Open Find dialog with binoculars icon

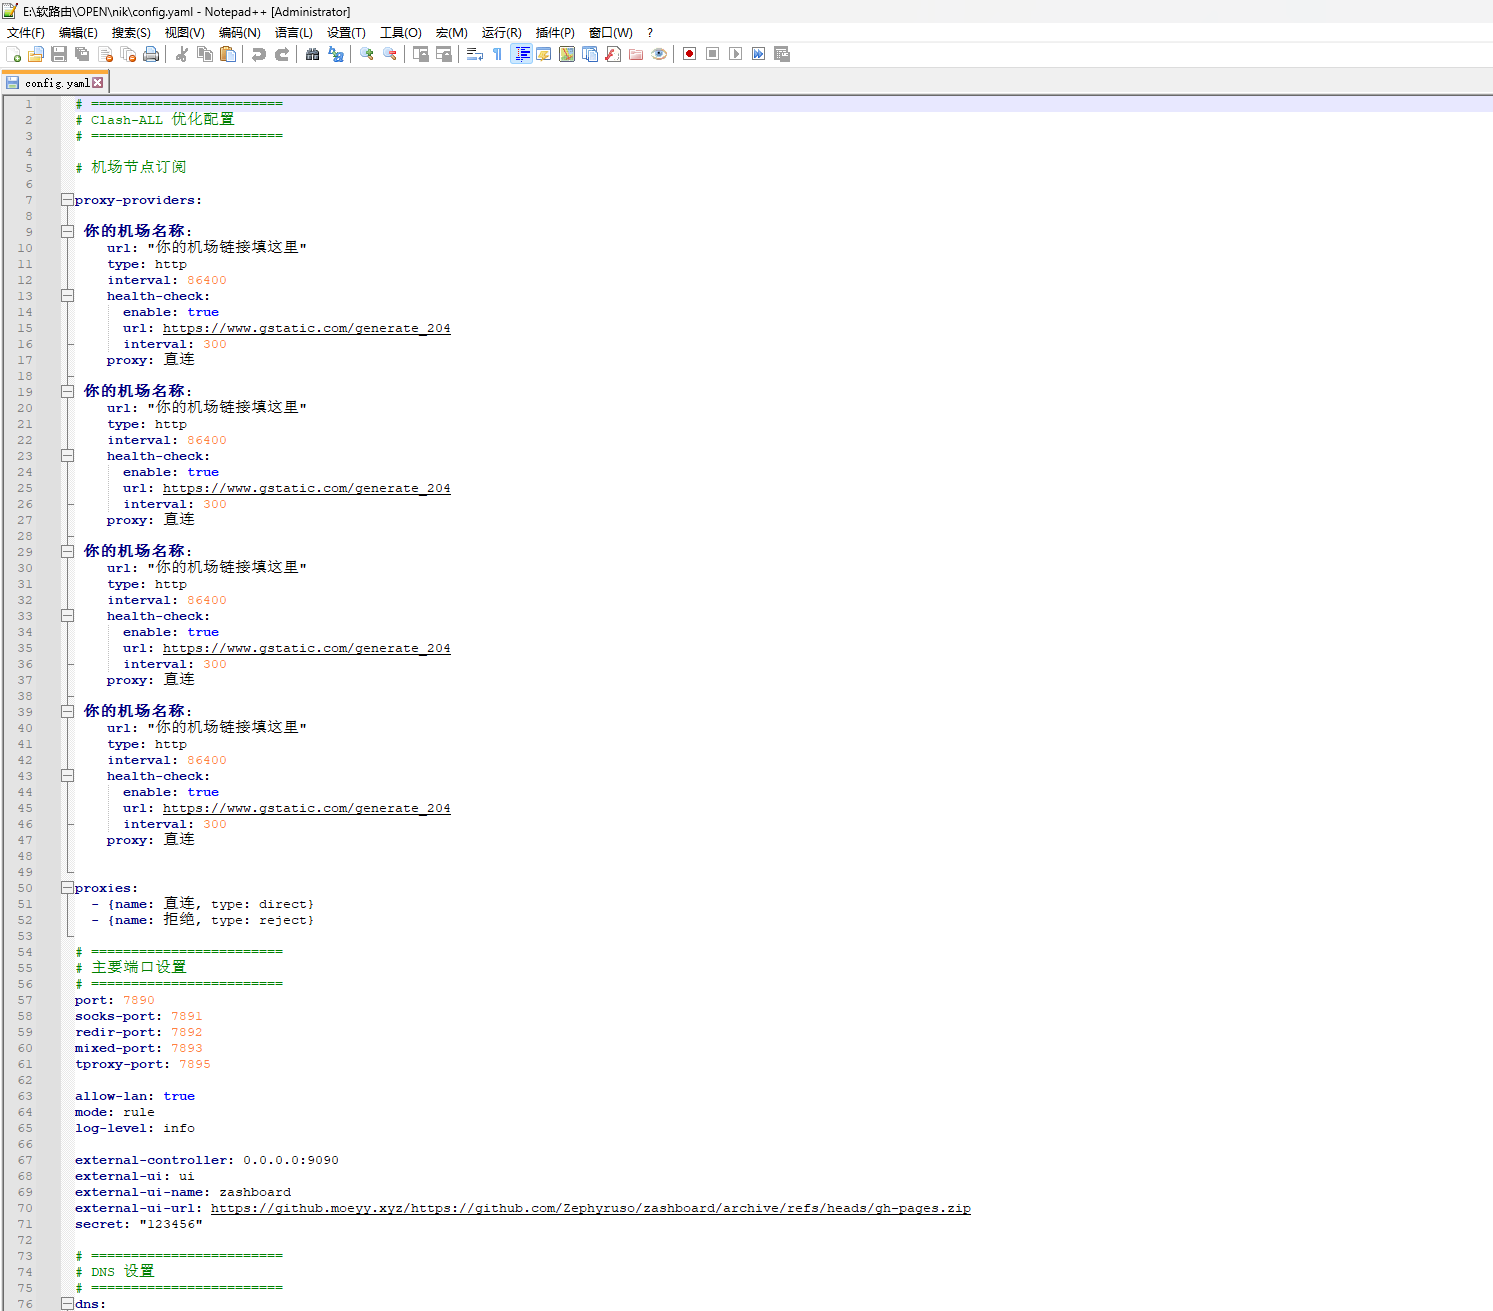pos(312,54)
